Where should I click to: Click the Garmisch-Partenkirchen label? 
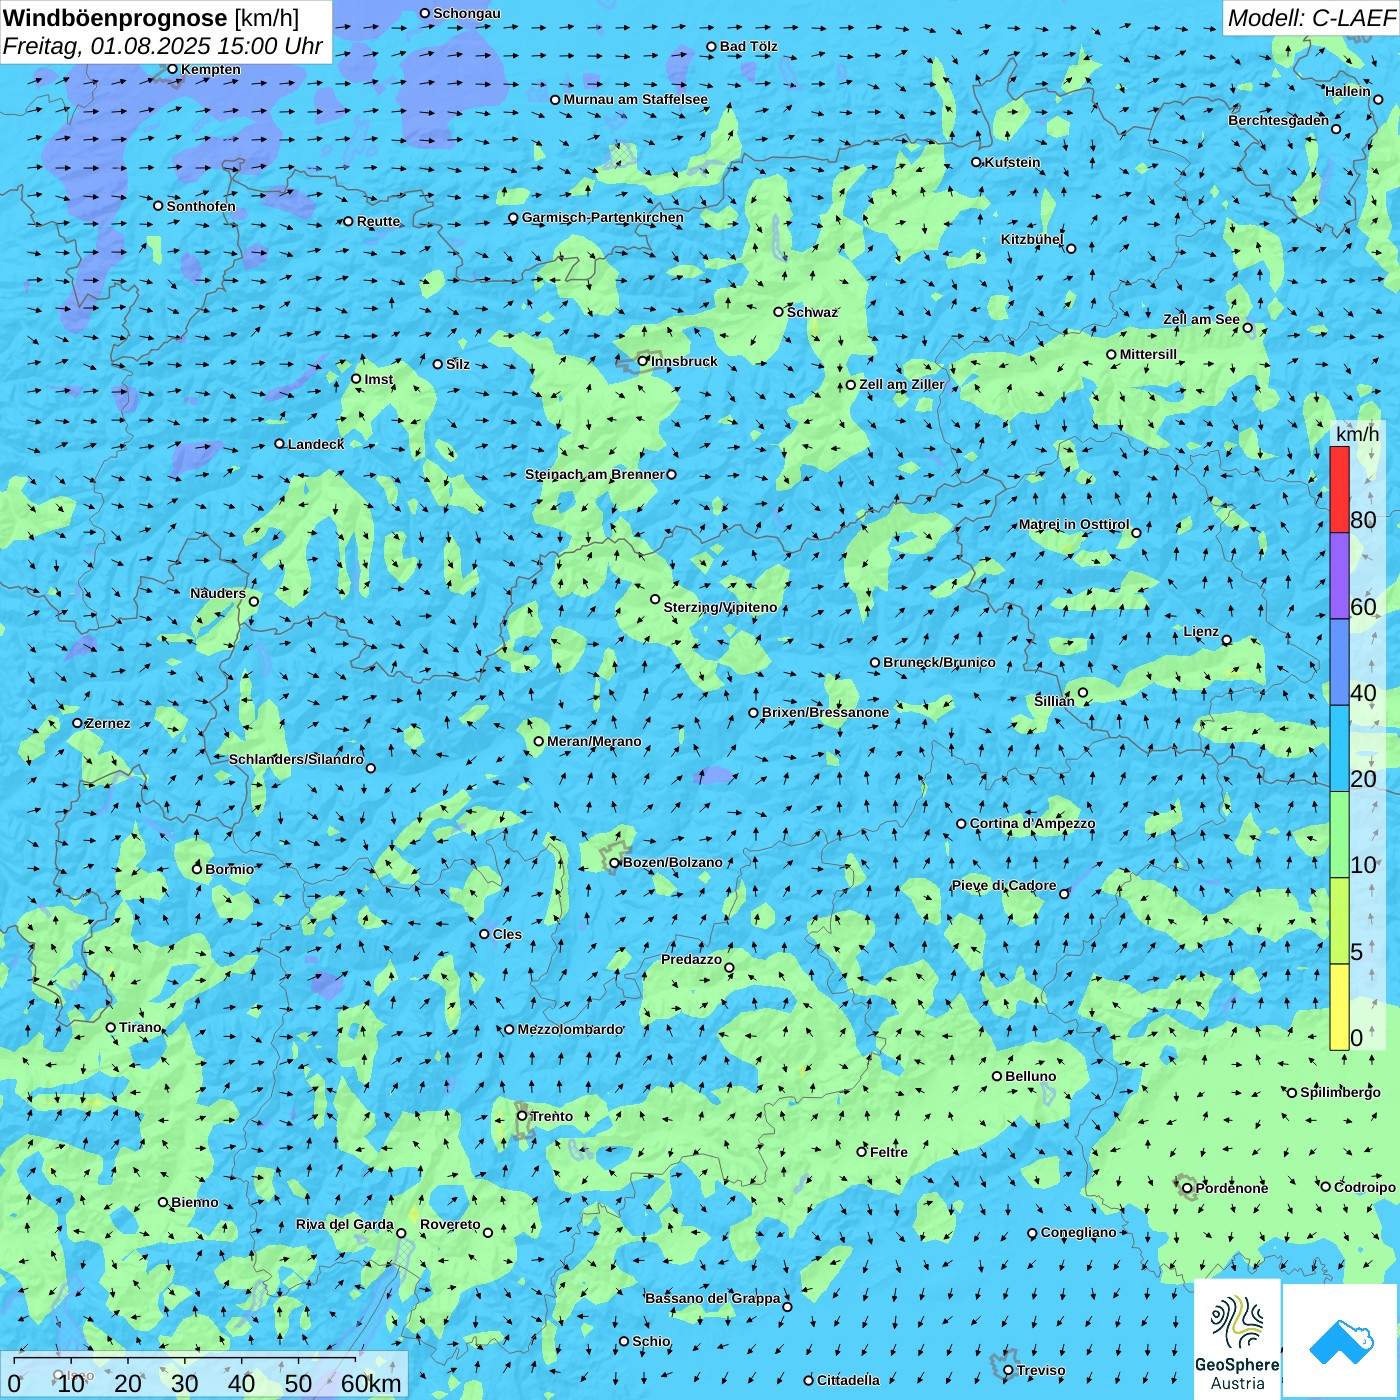pos(603,217)
